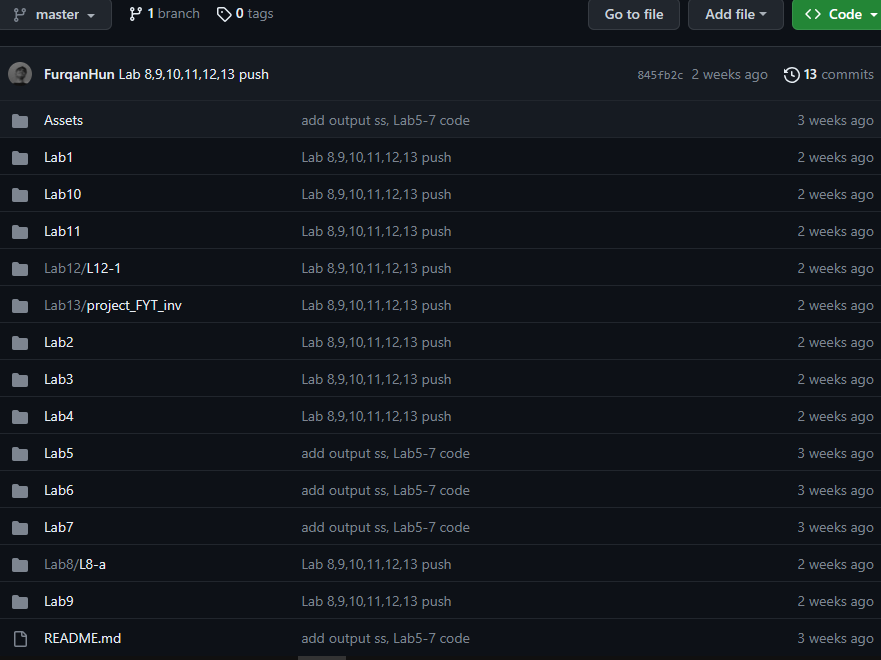Viewport: 881px width, 660px height.
Task: Open the README.md file
Action: pyautogui.click(x=83, y=639)
